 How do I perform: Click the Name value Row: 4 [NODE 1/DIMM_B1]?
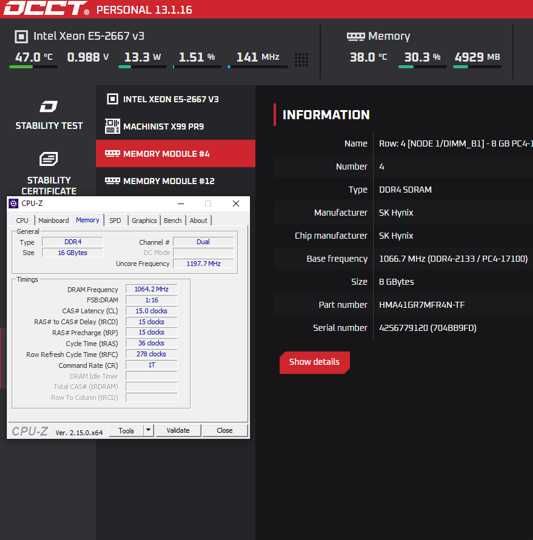456,144
